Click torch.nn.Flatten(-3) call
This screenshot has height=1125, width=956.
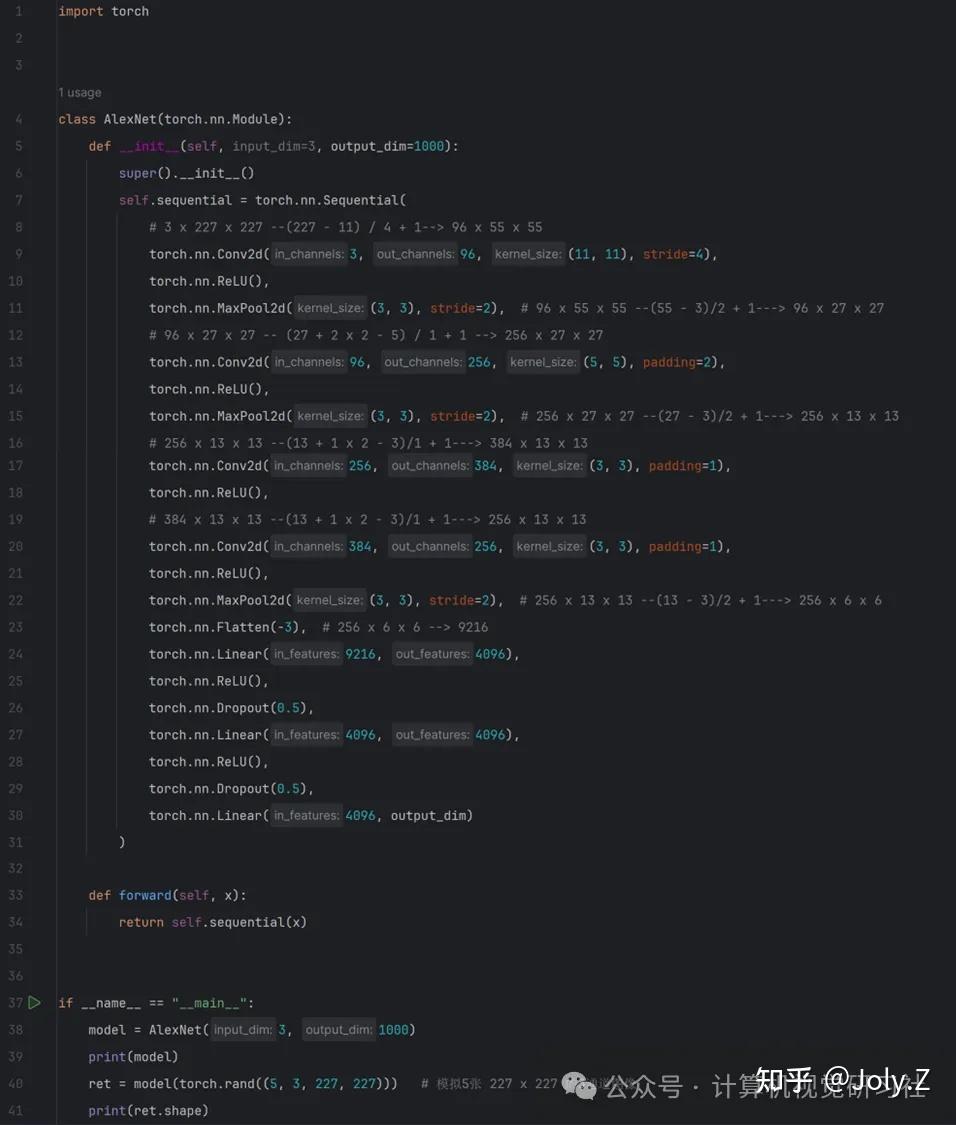[x=227, y=627]
